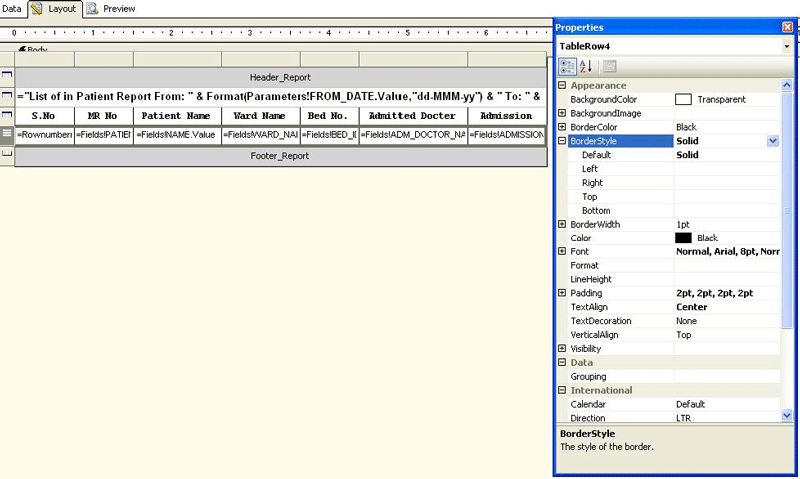Click the black Color swatch

(x=683, y=238)
